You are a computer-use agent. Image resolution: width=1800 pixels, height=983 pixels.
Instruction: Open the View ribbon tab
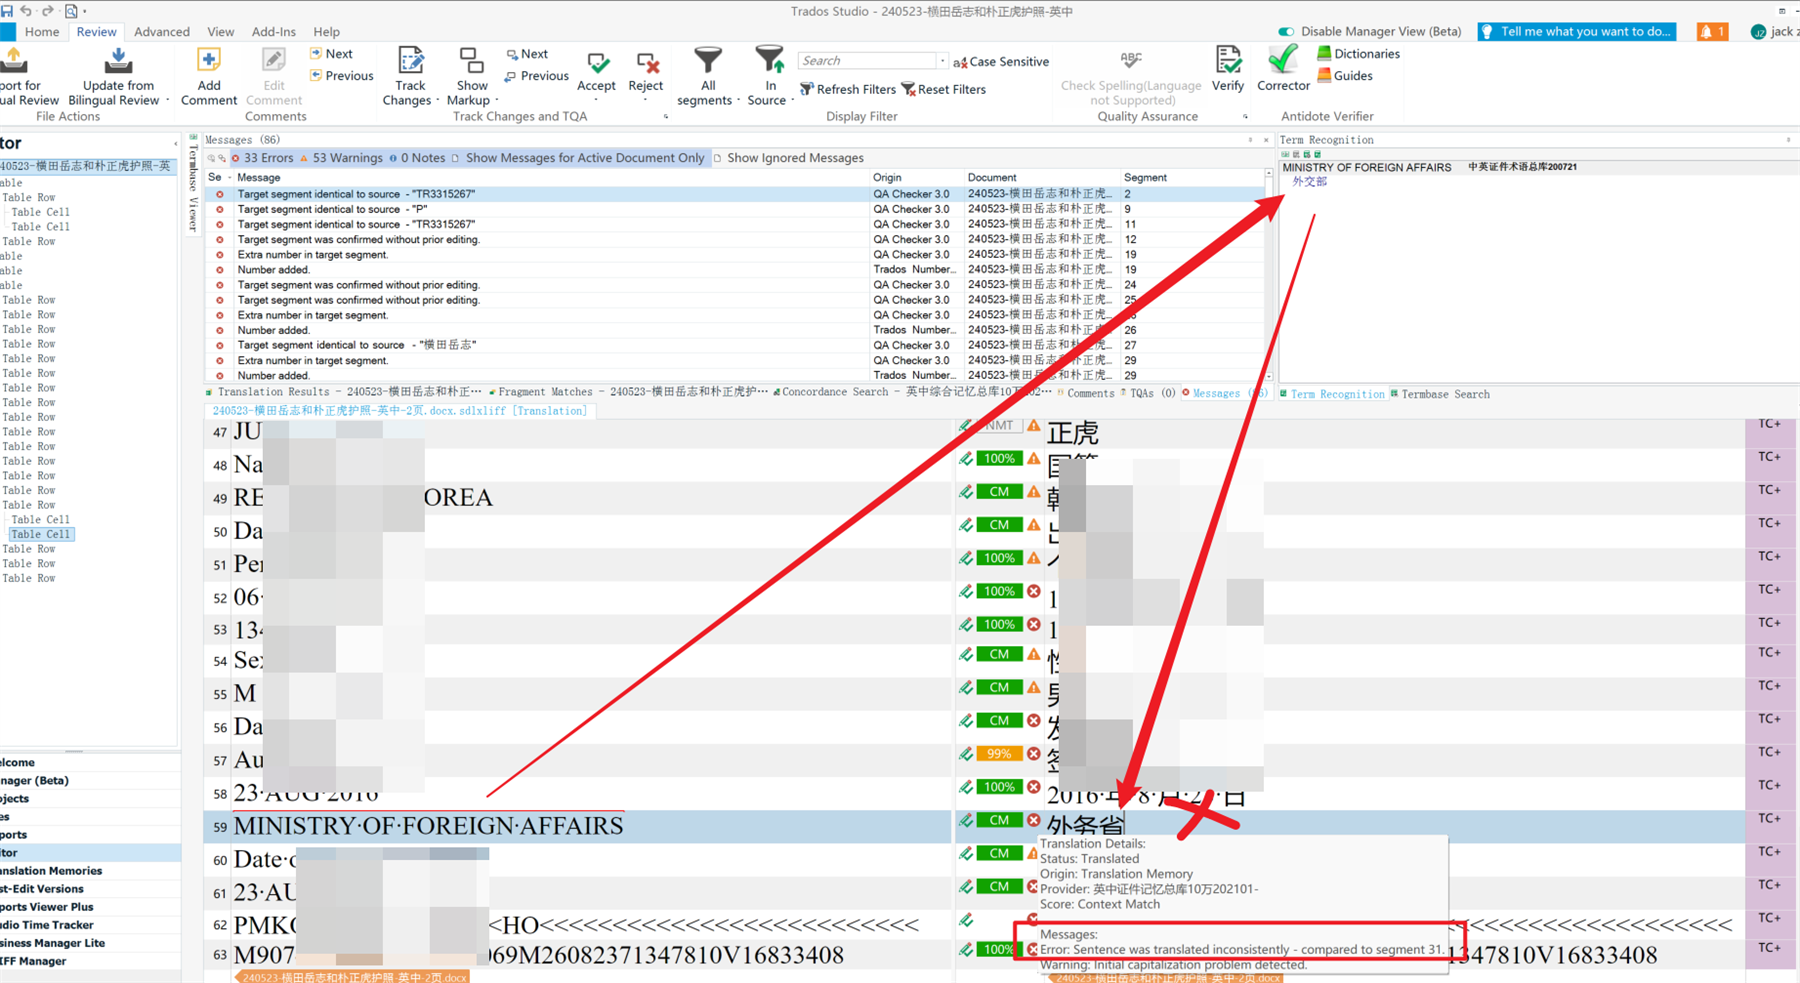[x=220, y=32]
